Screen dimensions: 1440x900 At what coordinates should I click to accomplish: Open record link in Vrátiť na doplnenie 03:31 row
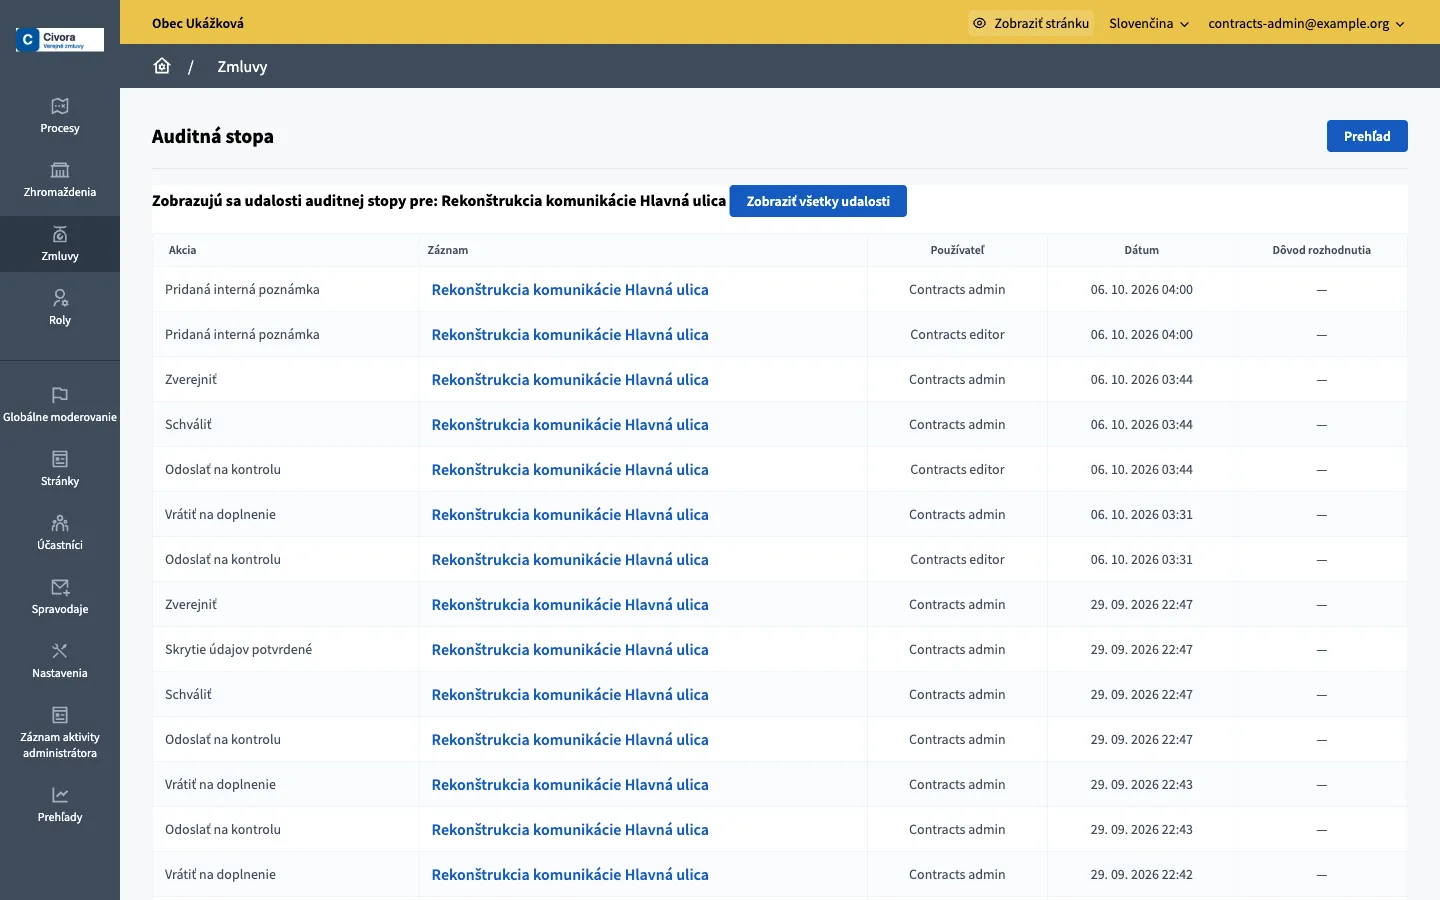tap(570, 515)
